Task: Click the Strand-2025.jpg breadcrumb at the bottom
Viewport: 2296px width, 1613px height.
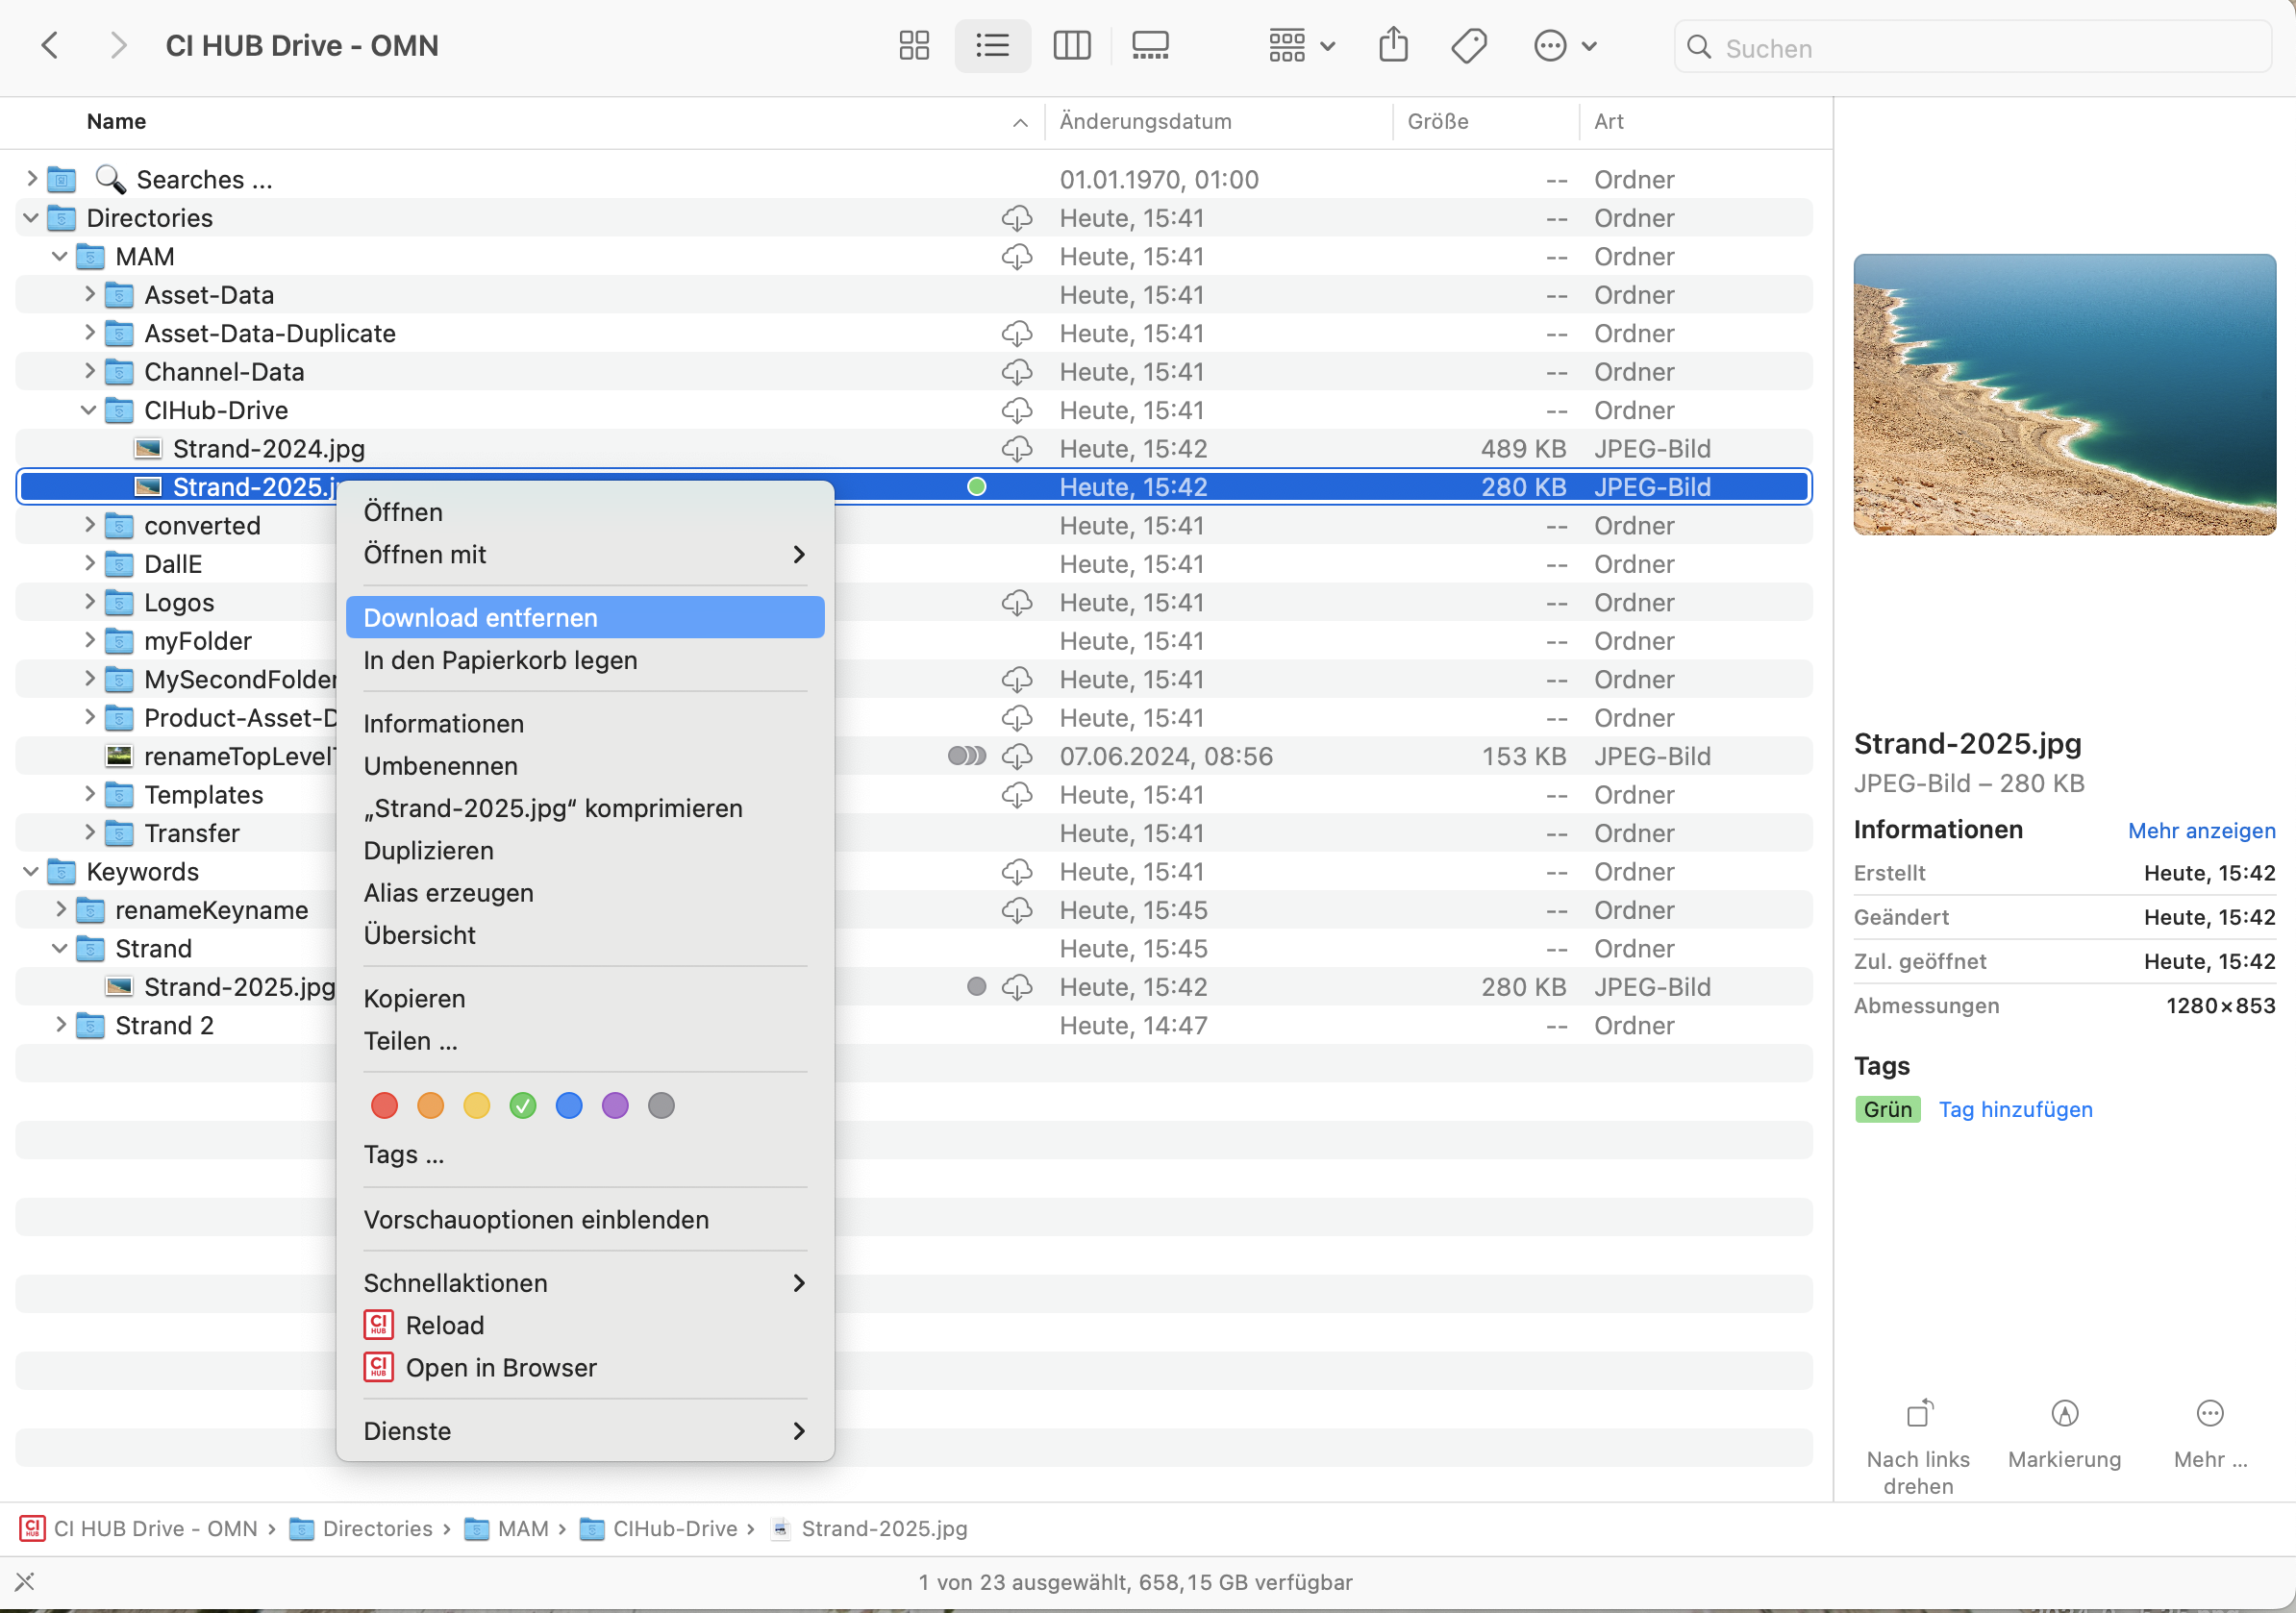Action: [883, 1528]
